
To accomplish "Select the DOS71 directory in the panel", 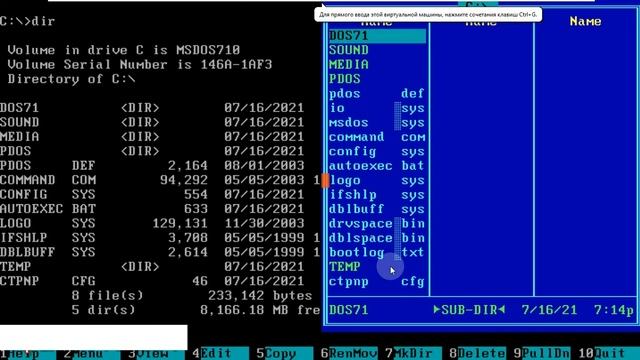I will [x=377, y=36].
